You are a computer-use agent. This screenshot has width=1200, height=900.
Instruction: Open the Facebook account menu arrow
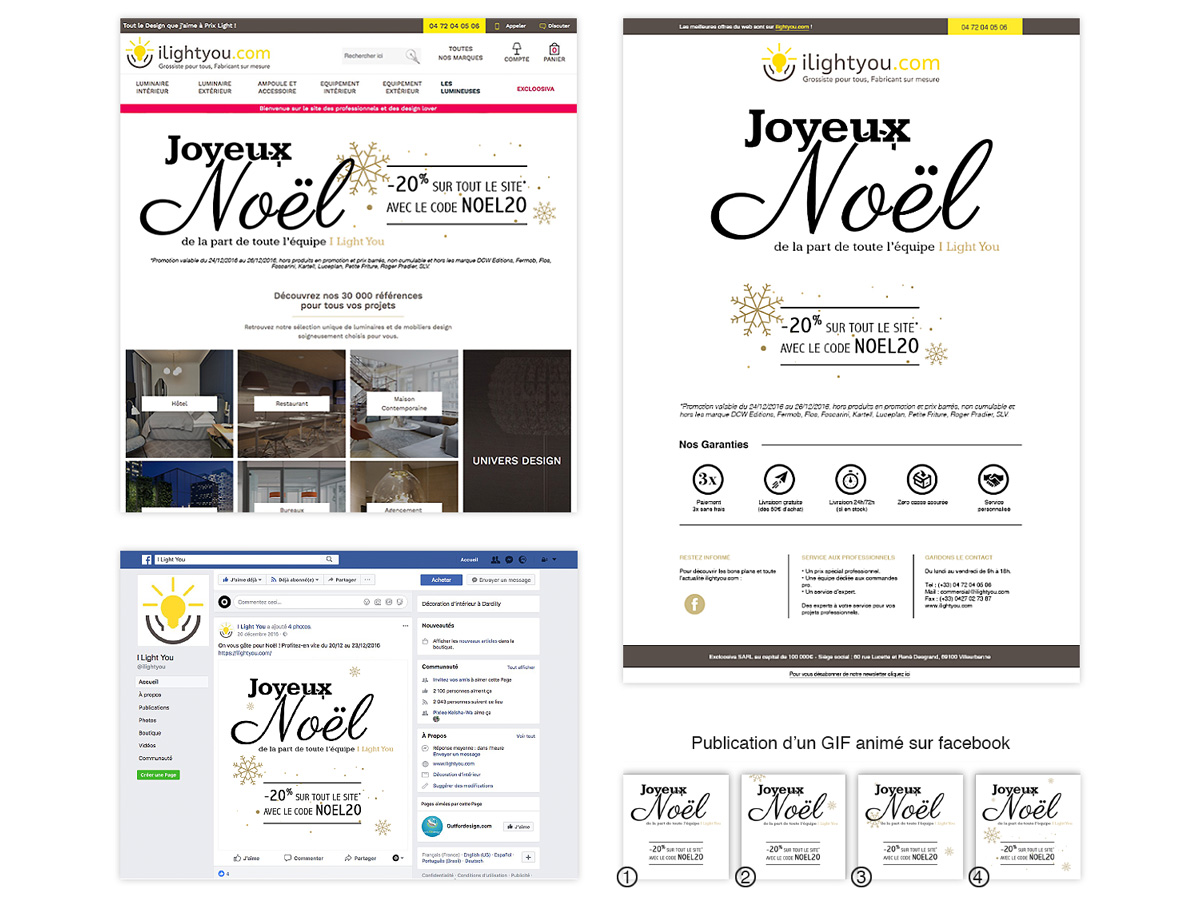pyautogui.click(x=554, y=560)
